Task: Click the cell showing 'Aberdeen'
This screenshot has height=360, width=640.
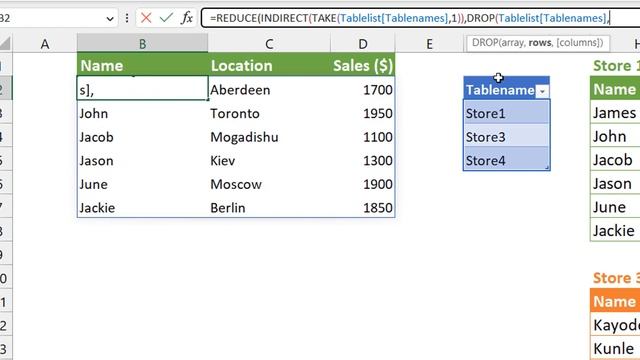Action: point(269,90)
